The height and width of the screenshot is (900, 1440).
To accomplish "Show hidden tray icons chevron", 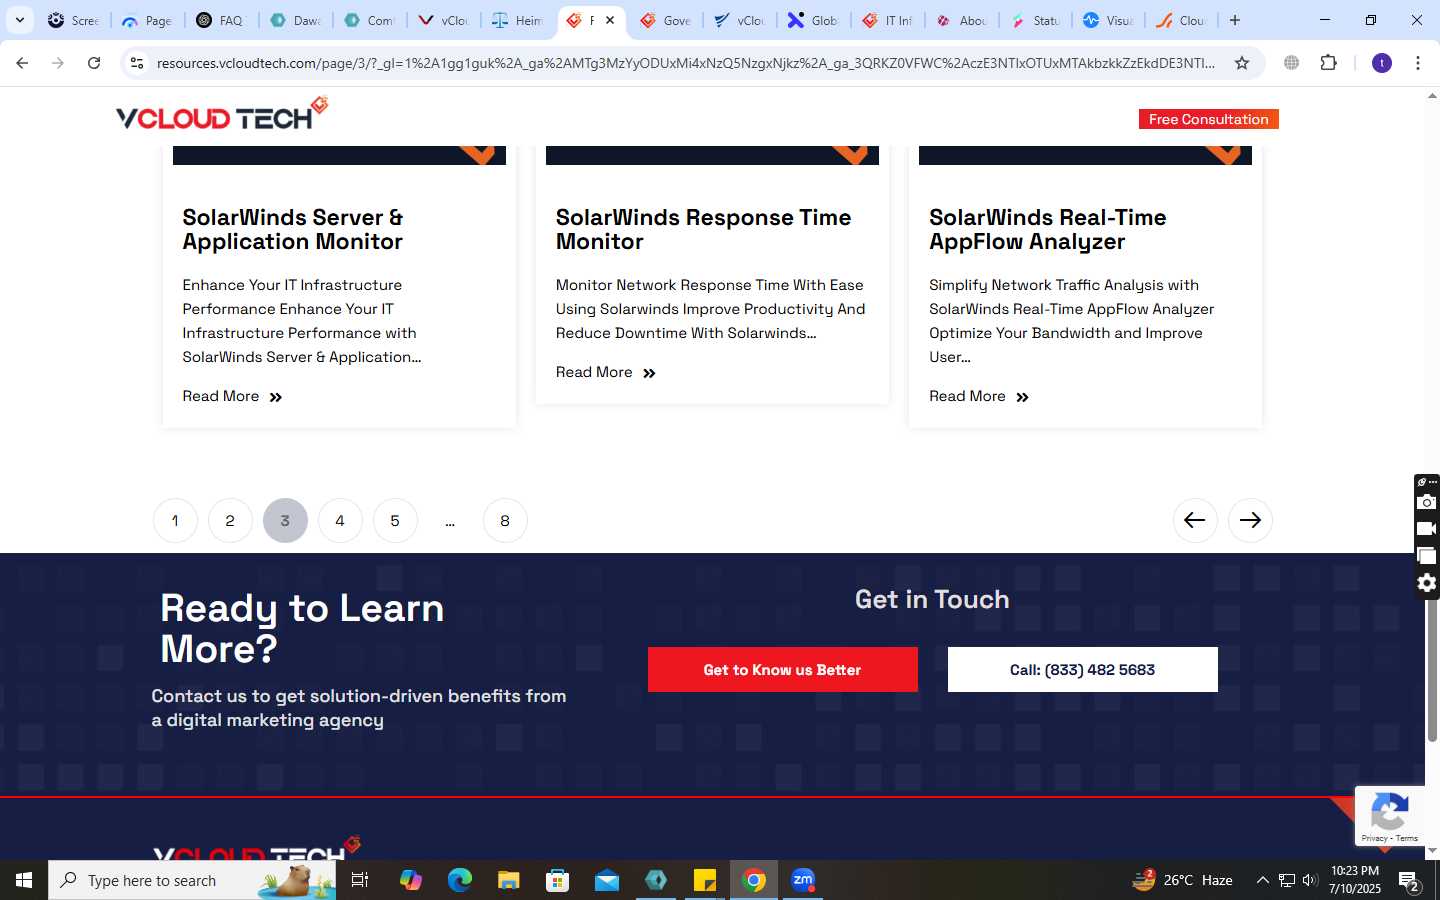I will [x=1262, y=880].
